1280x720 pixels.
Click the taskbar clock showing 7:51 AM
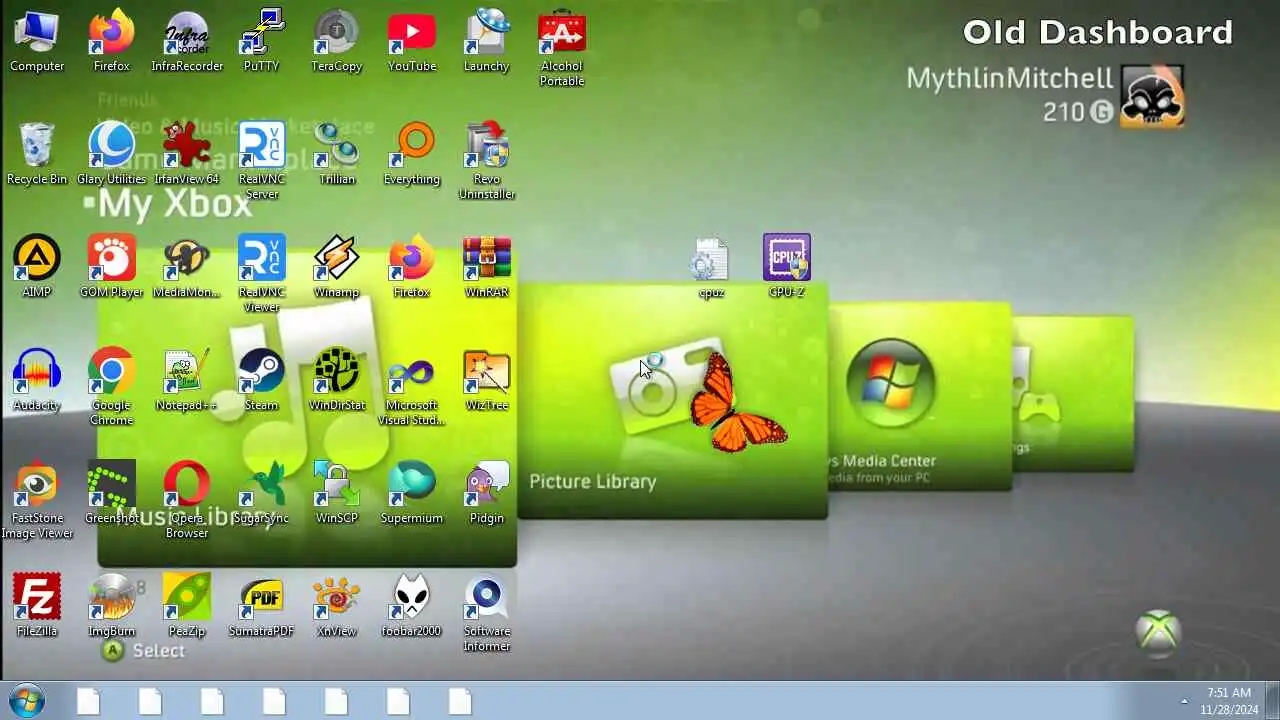pyautogui.click(x=1229, y=700)
